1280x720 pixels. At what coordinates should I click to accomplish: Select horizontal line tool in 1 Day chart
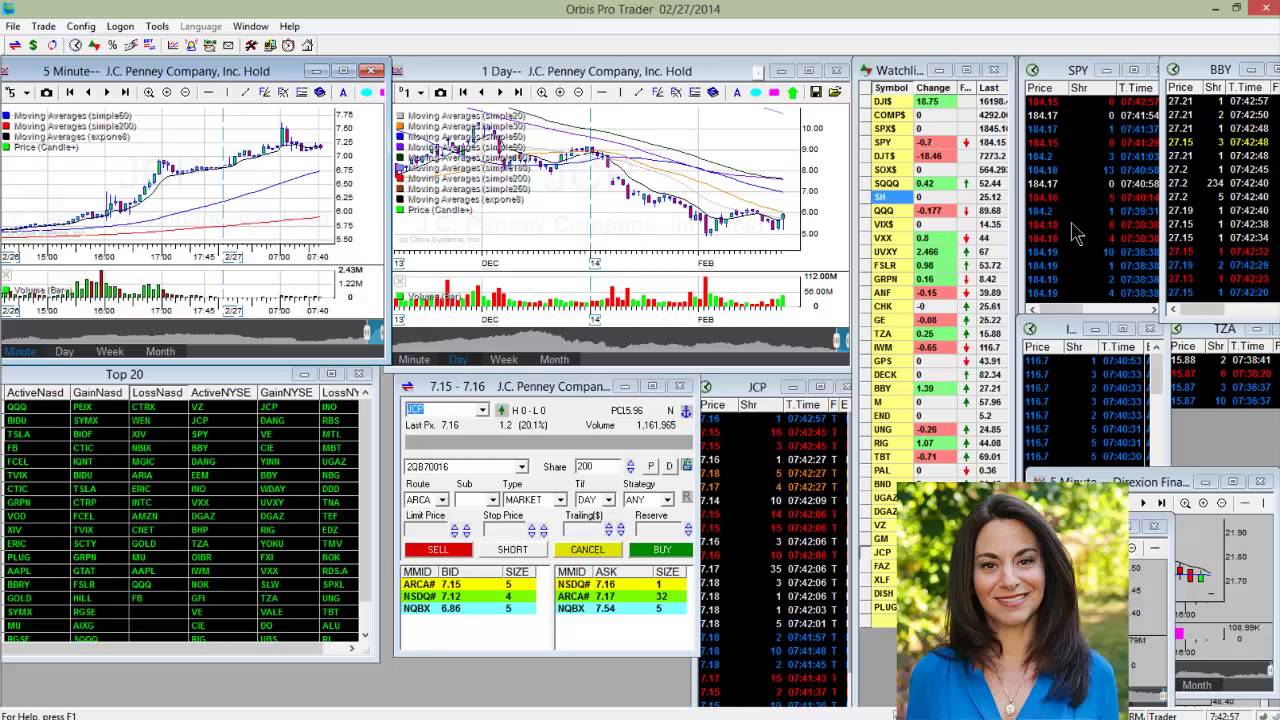[602, 92]
